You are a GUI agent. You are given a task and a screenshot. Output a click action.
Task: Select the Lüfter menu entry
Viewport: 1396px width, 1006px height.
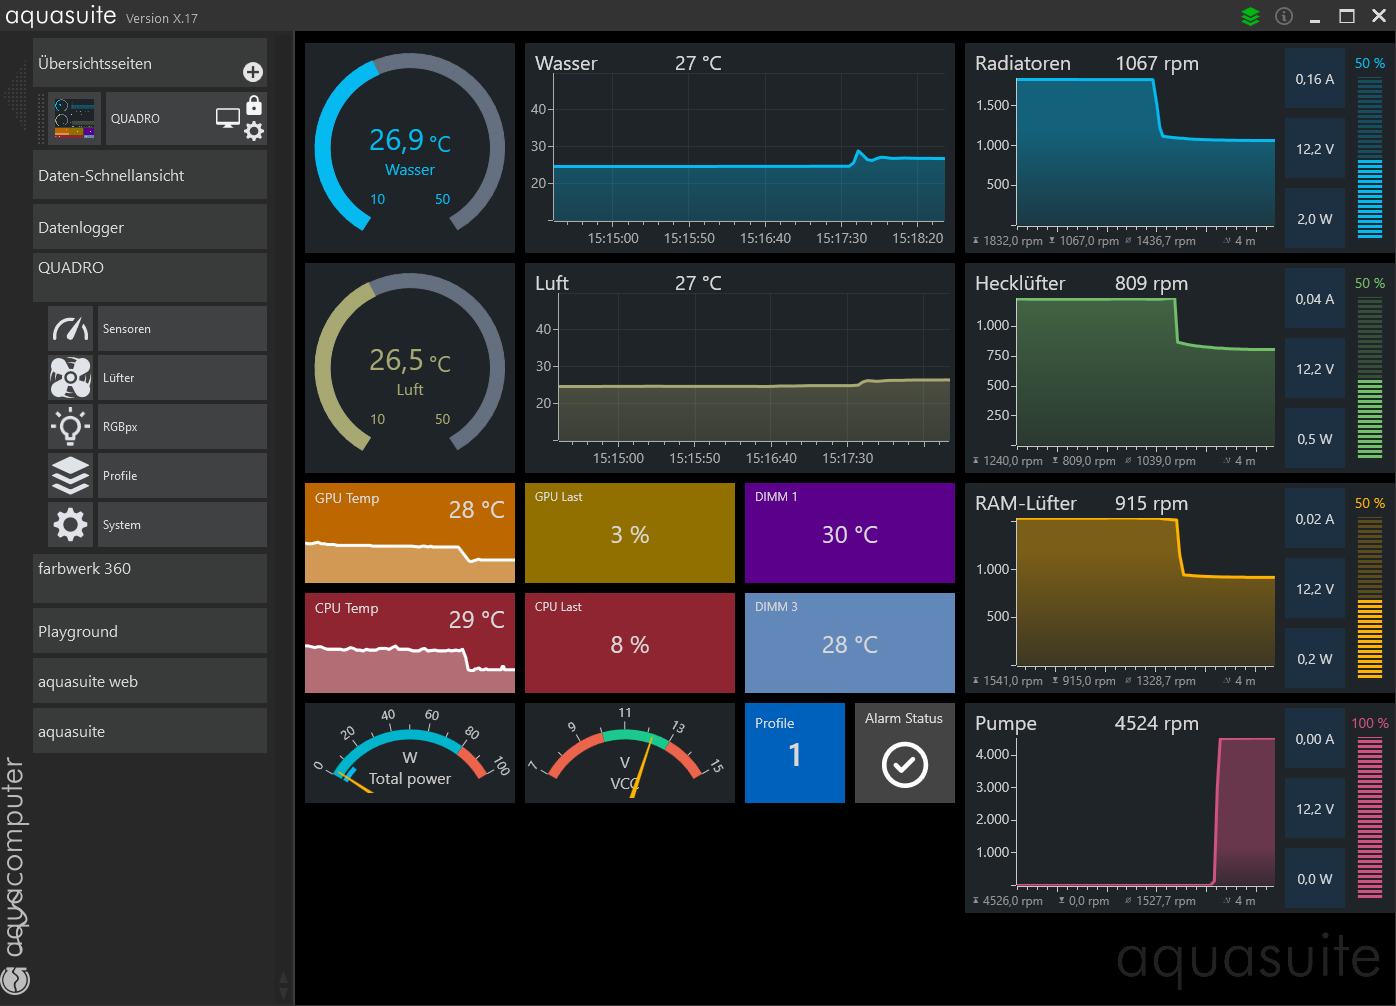tap(182, 377)
